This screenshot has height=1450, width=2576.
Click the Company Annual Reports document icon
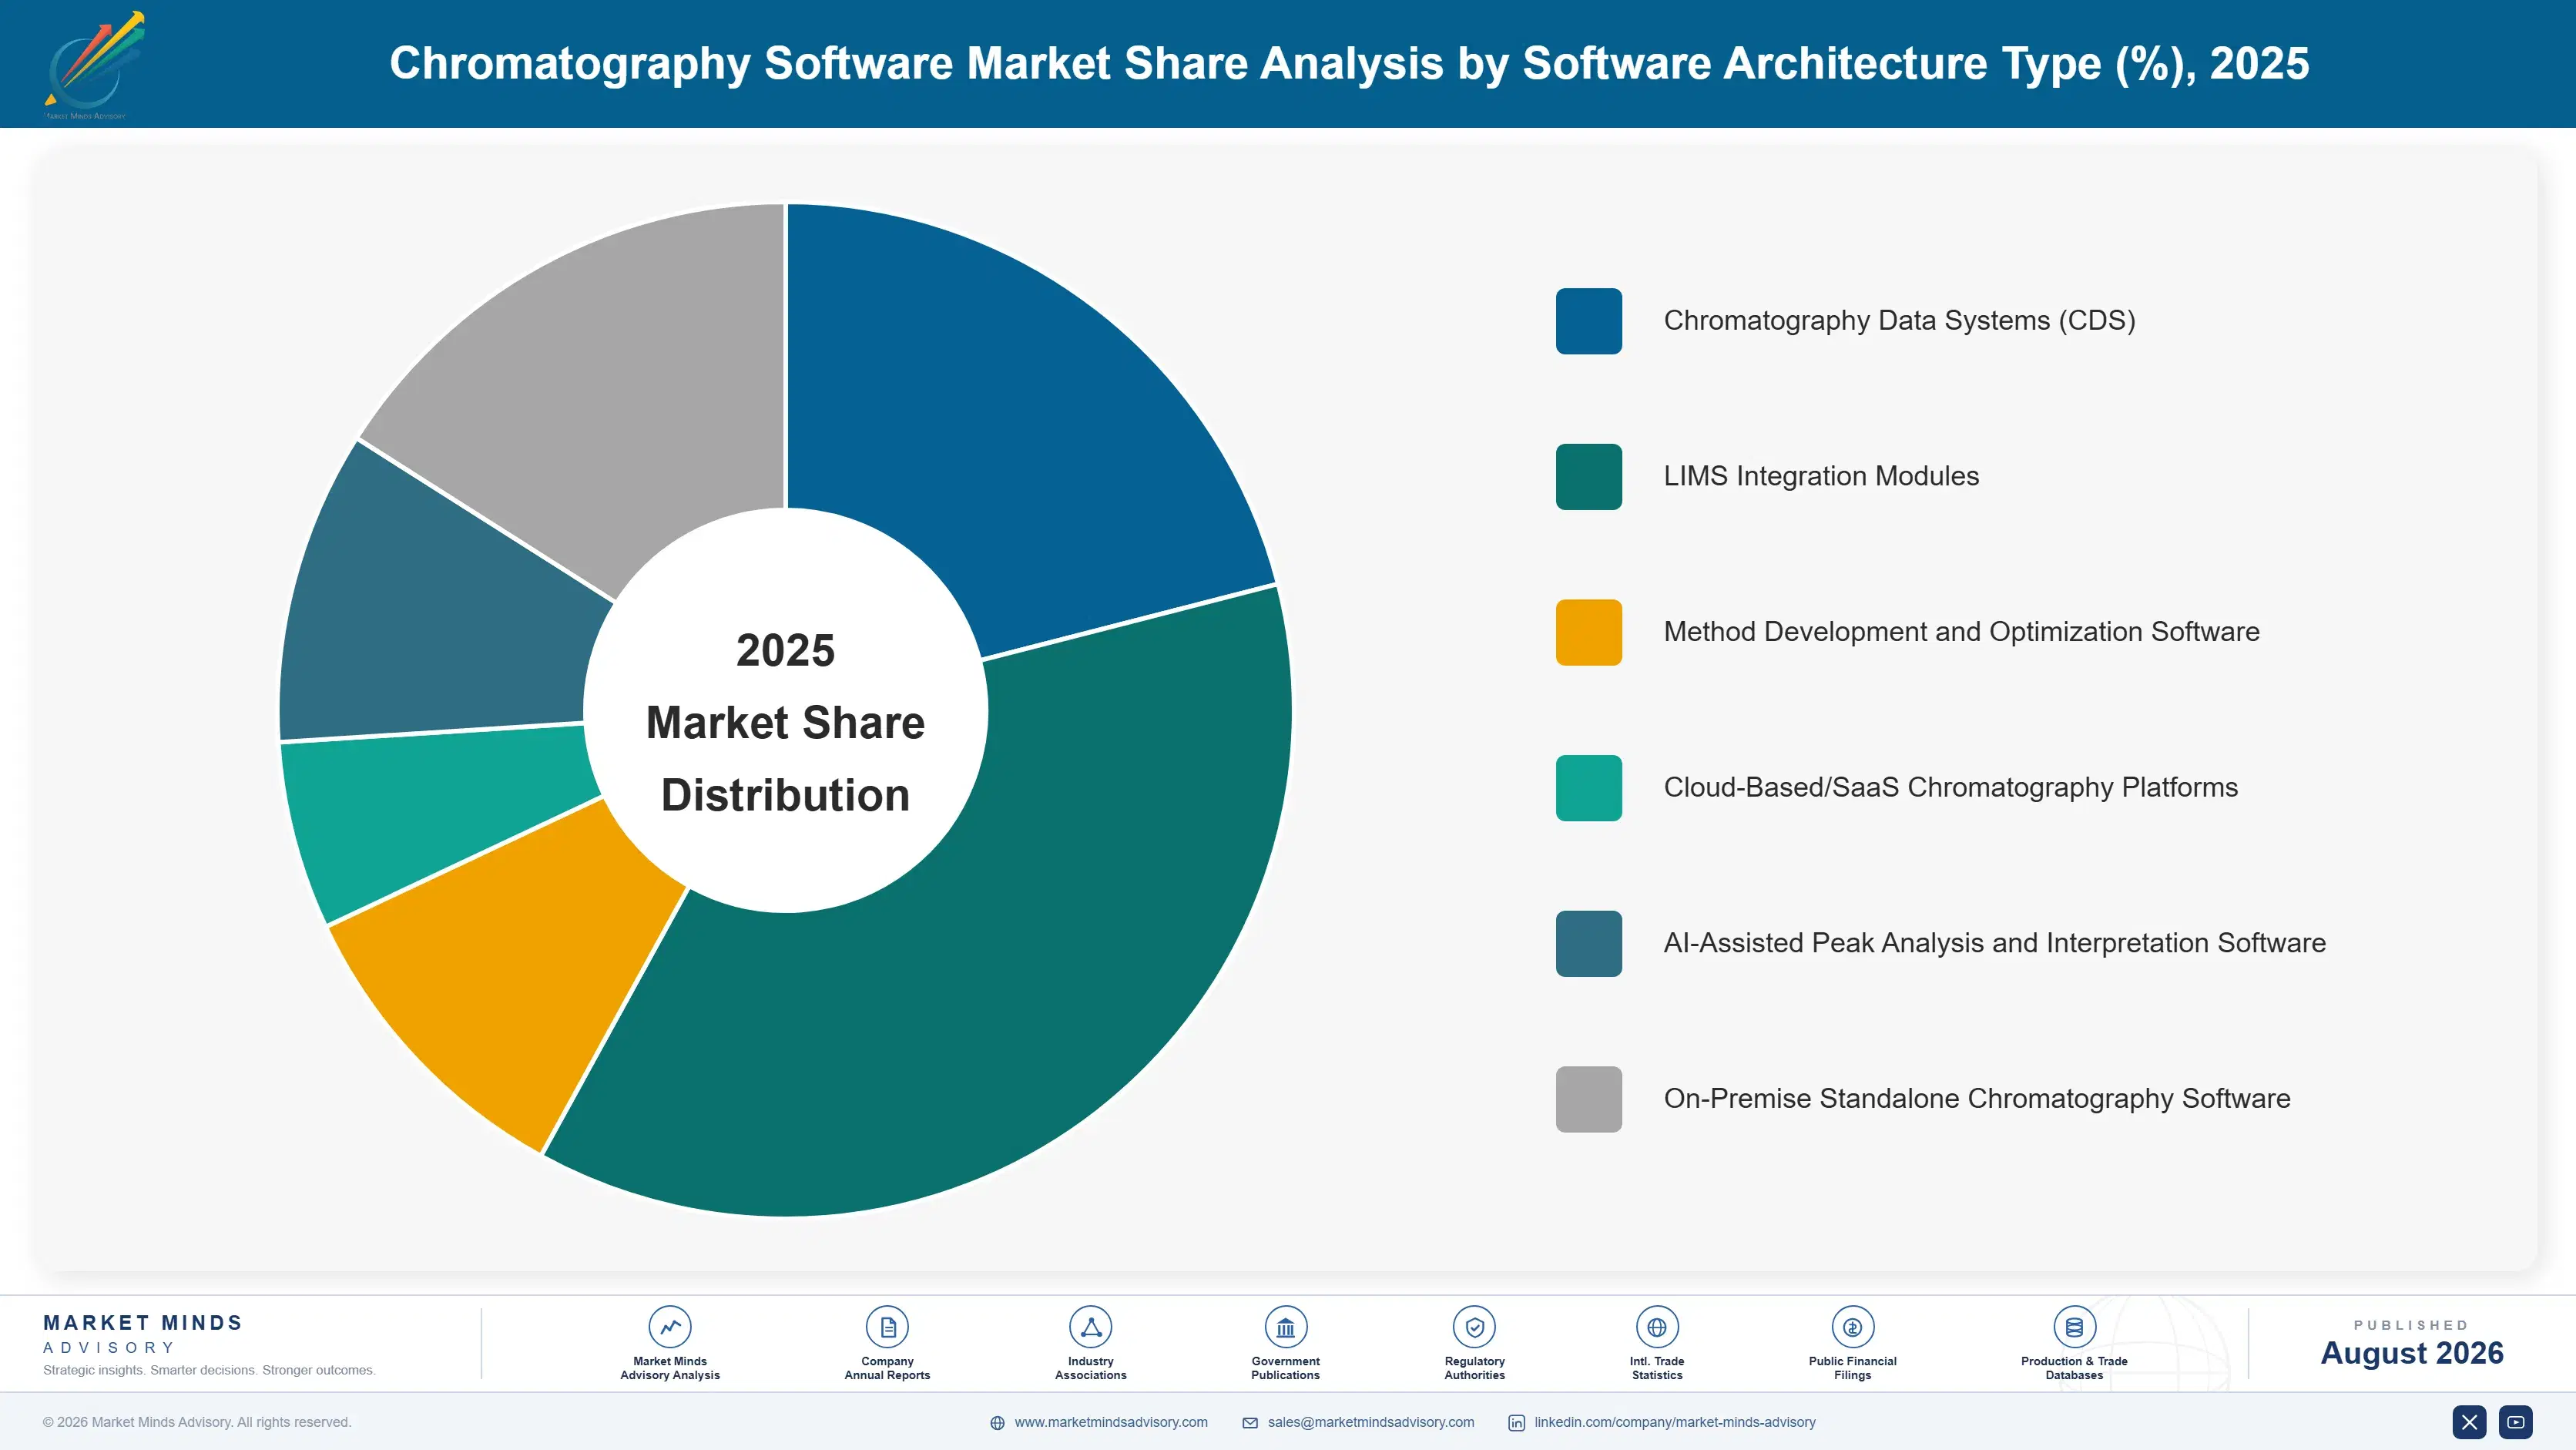(x=887, y=1327)
